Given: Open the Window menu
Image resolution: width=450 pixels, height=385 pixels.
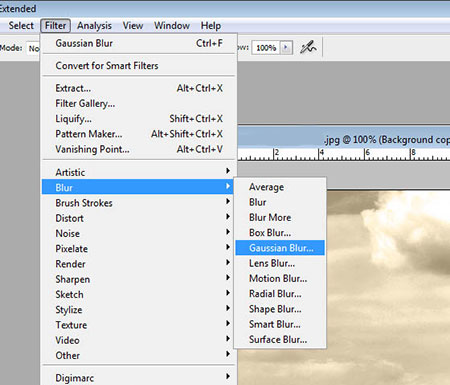Looking at the screenshot, I should [x=172, y=26].
